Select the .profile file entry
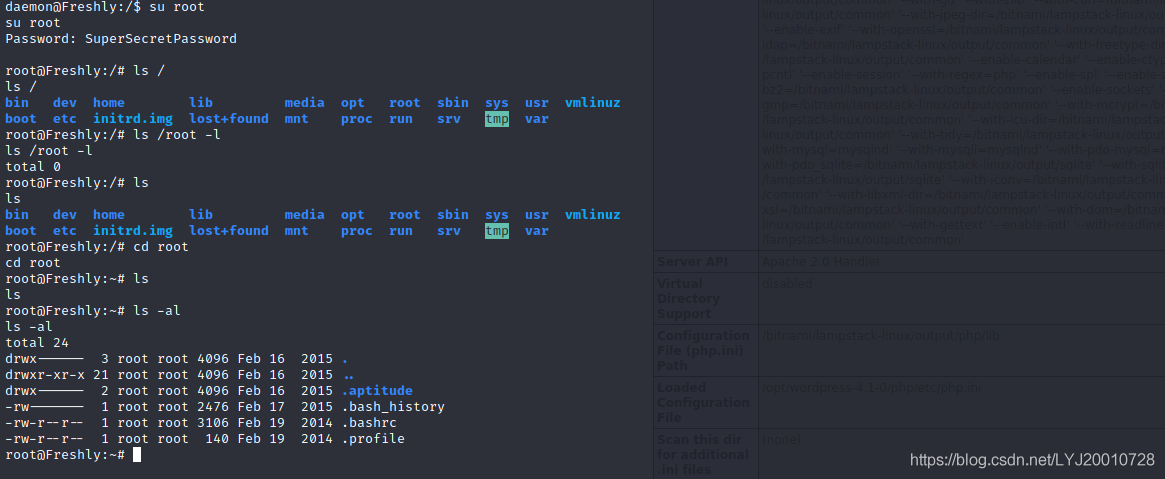1165x479 pixels. point(373,439)
